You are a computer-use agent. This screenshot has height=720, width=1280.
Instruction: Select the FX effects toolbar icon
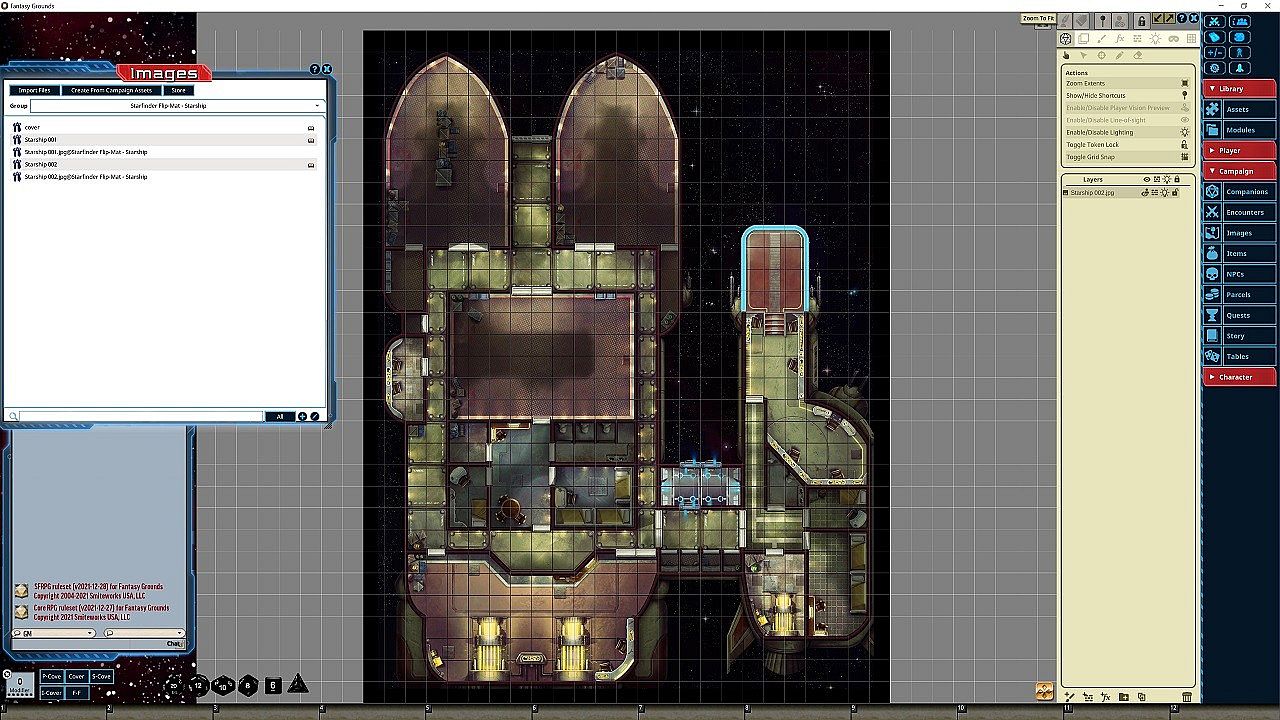1120,39
